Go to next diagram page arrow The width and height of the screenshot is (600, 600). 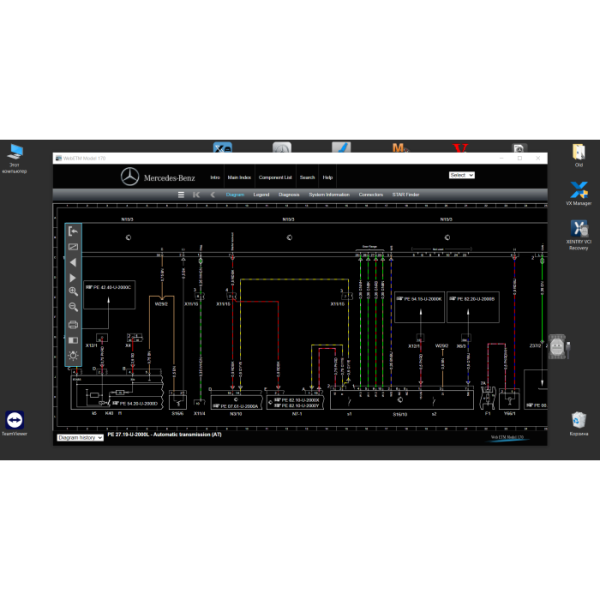[73, 277]
